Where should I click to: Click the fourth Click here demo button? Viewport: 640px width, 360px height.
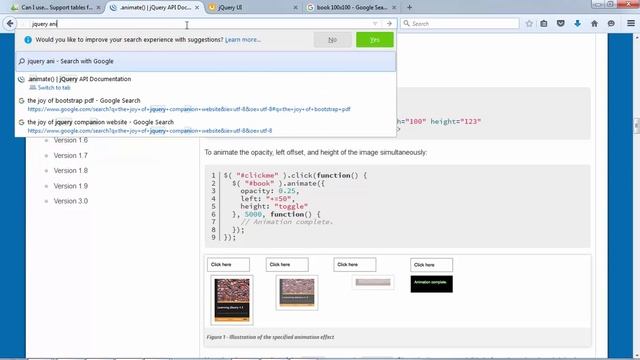[431, 265]
